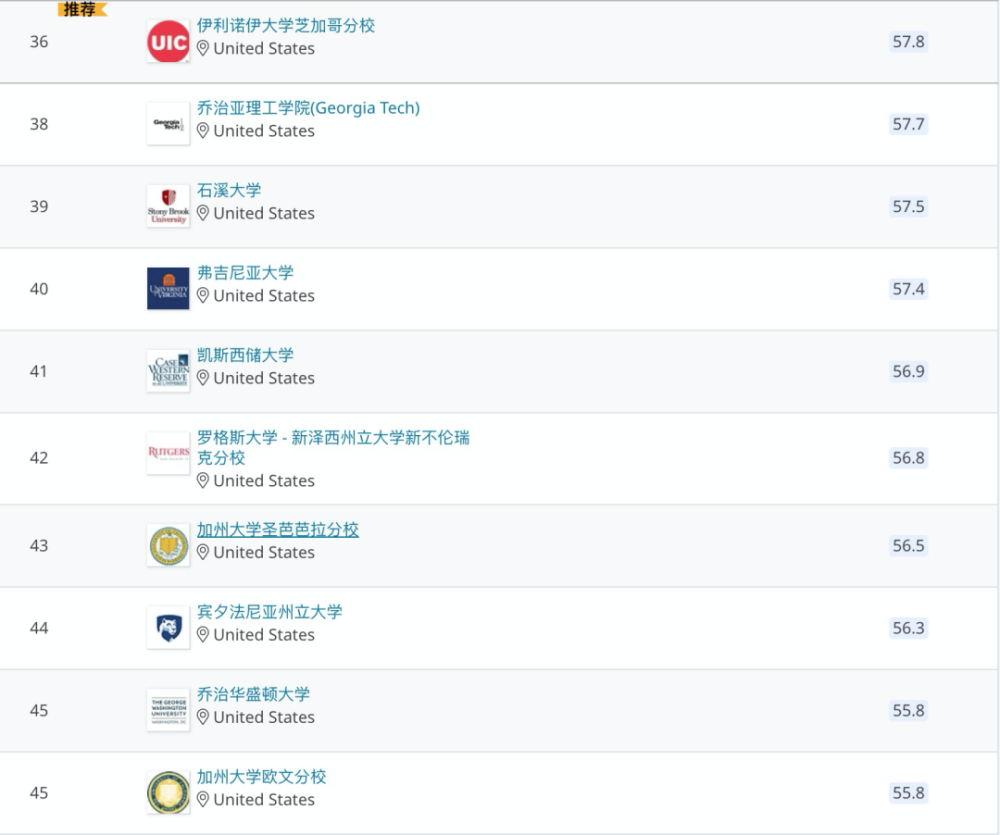Click the score 57.5
Viewport: 1000px width, 835px height.
point(908,206)
